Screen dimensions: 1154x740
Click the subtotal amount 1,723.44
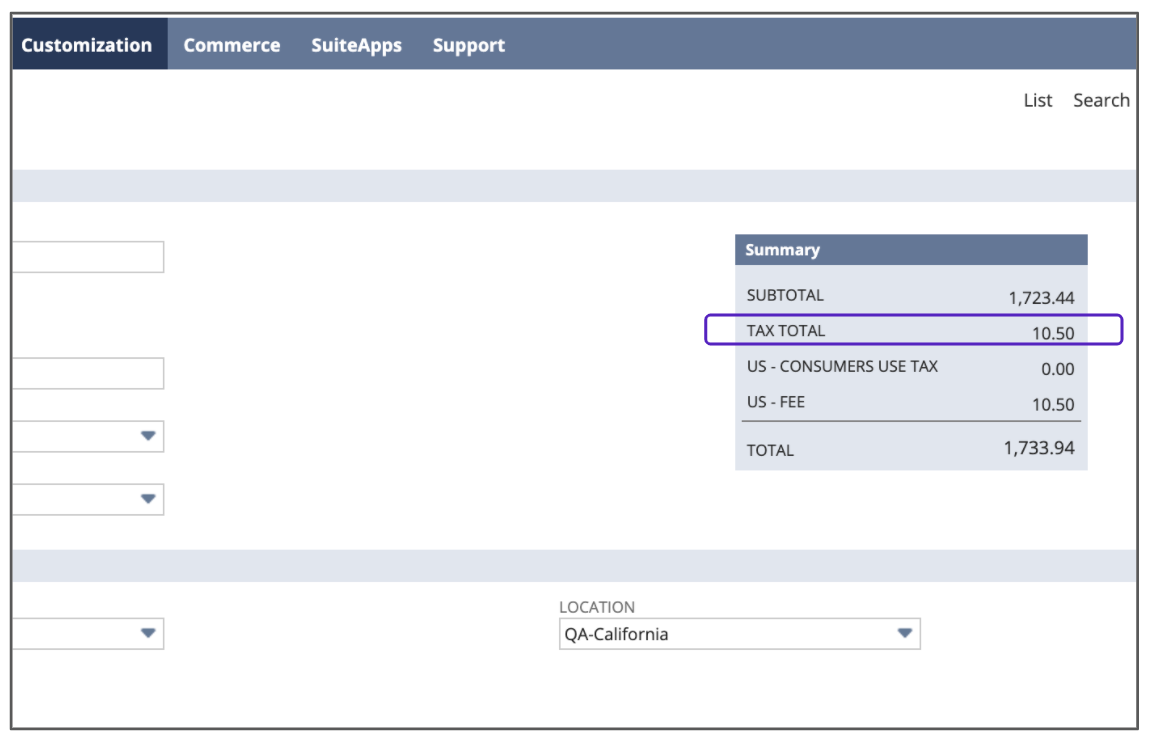[x=1041, y=297]
